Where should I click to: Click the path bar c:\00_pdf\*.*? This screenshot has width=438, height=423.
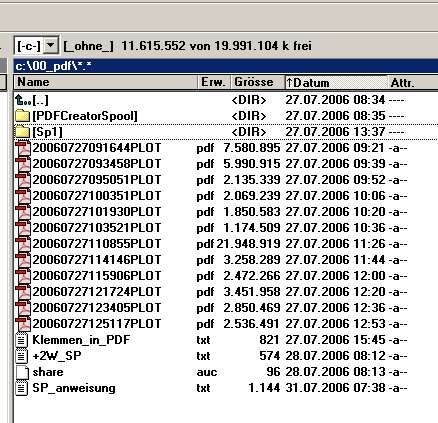tap(226, 66)
